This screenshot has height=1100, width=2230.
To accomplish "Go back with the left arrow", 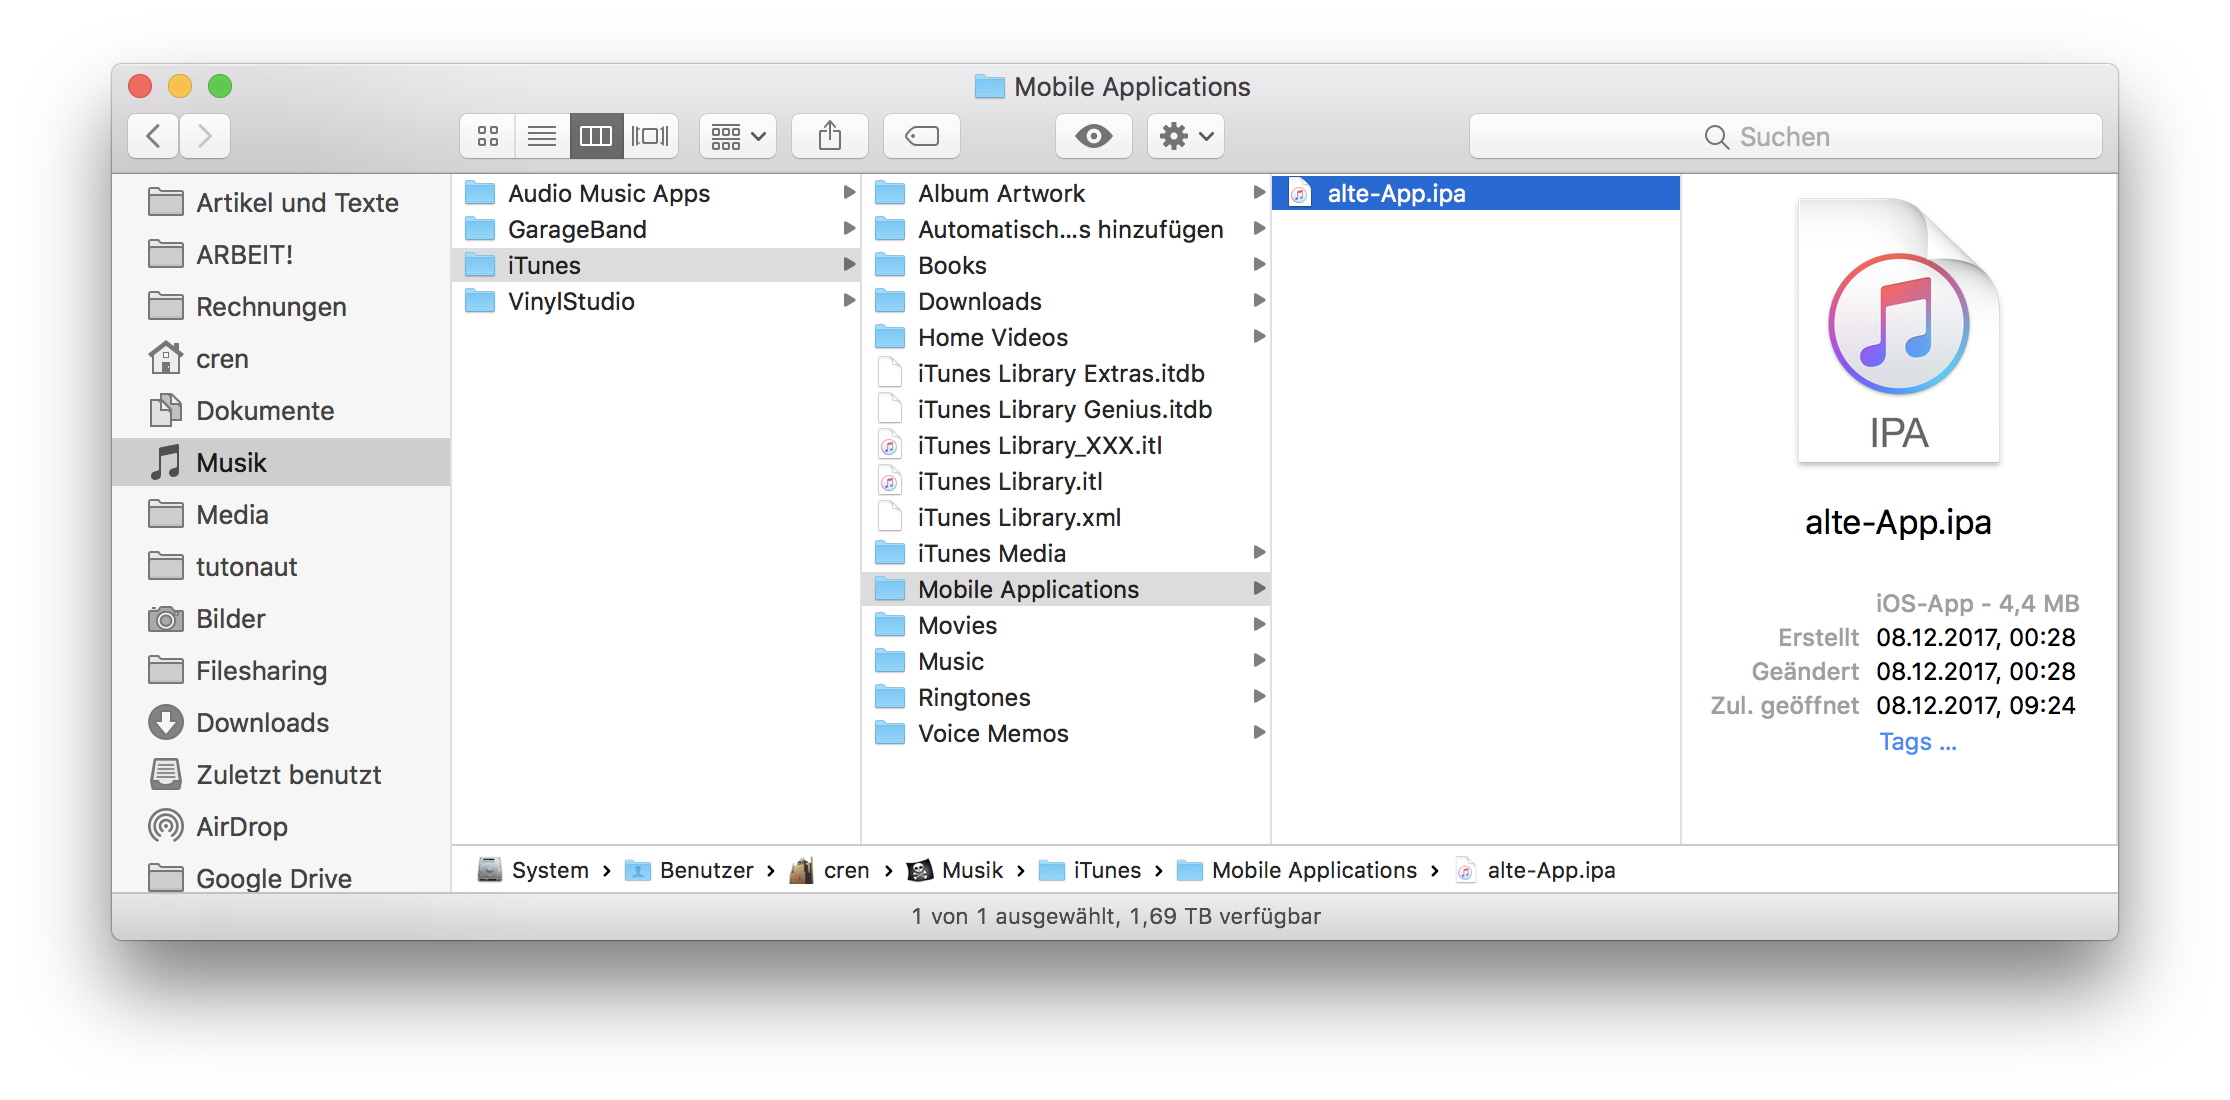I will coord(154,136).
